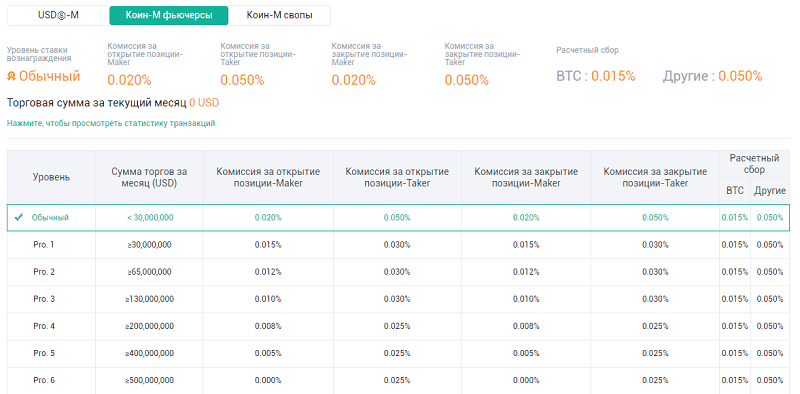Click Pro. 5 closing Taker fee 0.025%
Image resolution: width=800 pixels, height=394 pixels.
[x=655, y=353]
